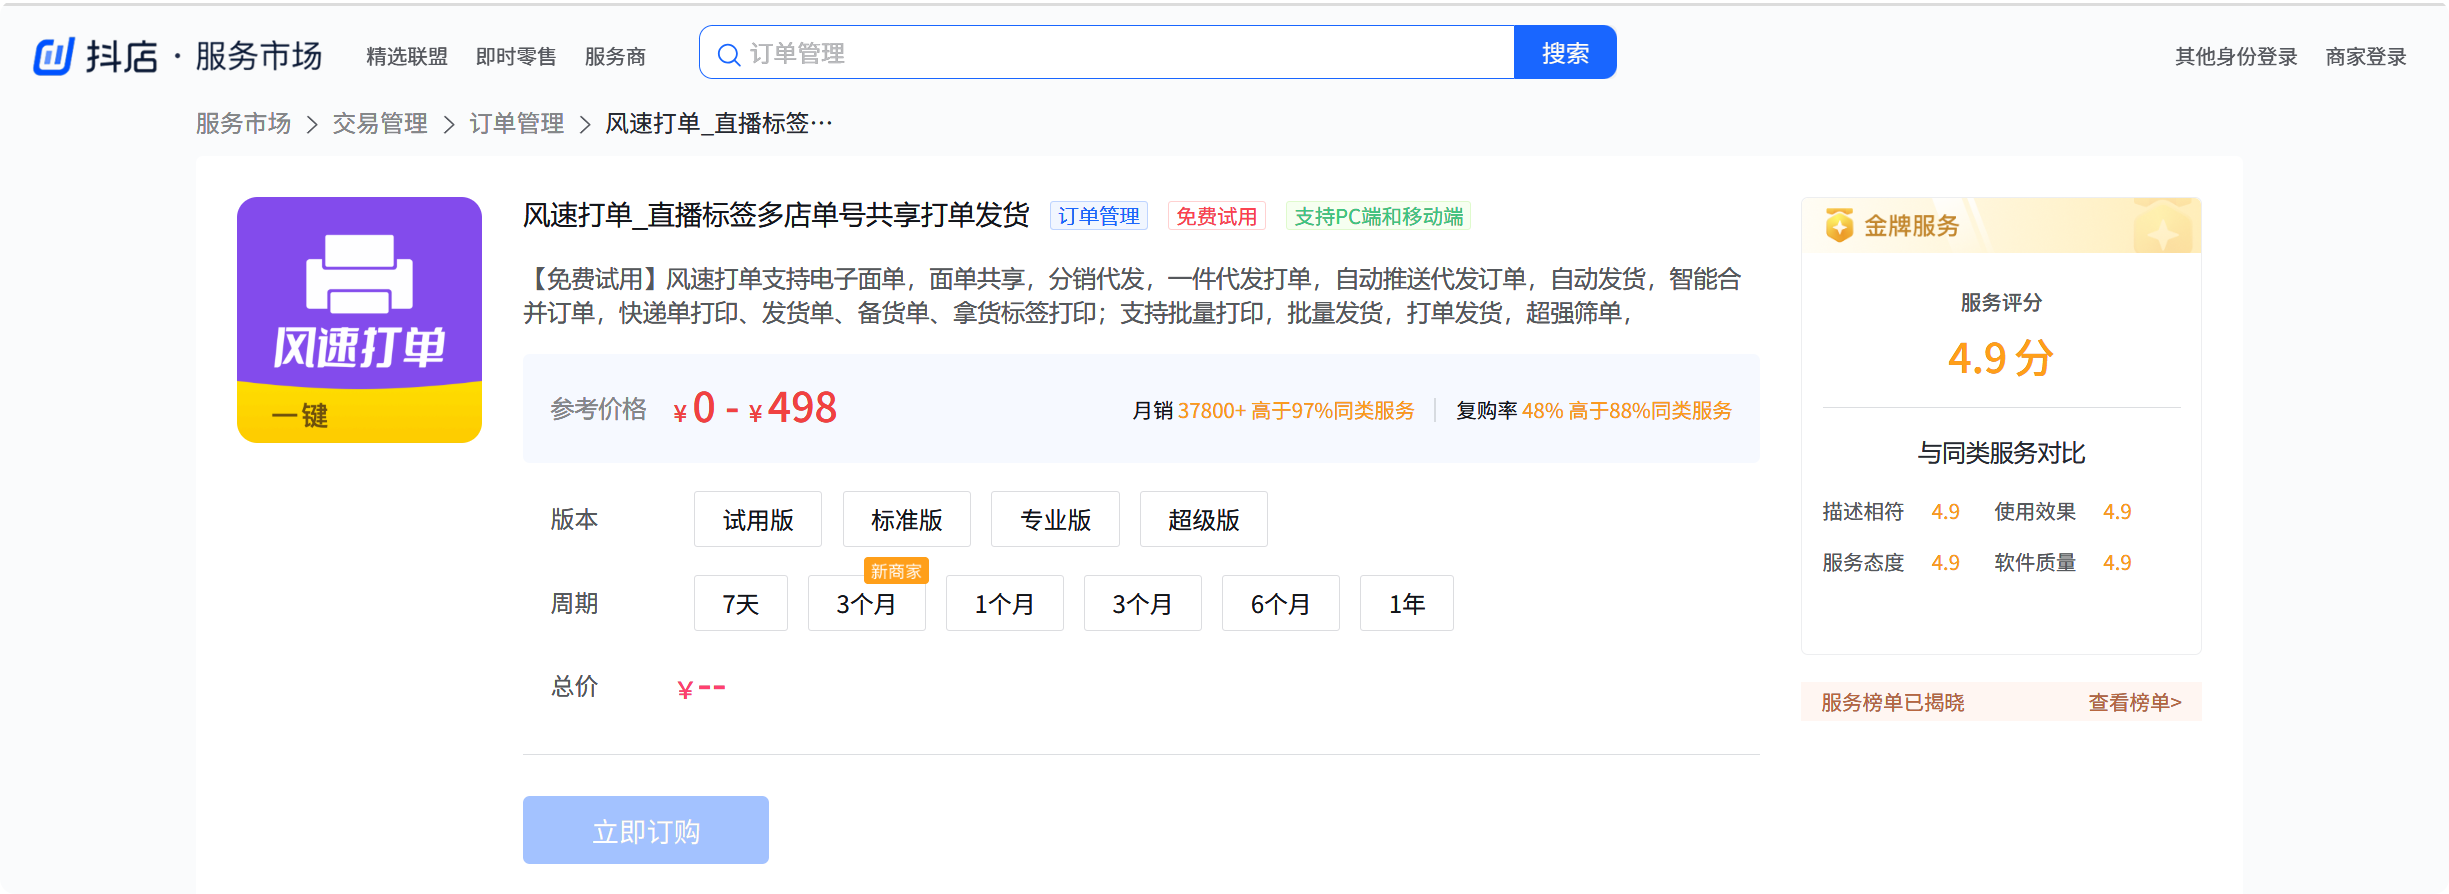2449x894 pixels.
Task: Click the 立即订购 subscribe button
Action: coord(645,830)
